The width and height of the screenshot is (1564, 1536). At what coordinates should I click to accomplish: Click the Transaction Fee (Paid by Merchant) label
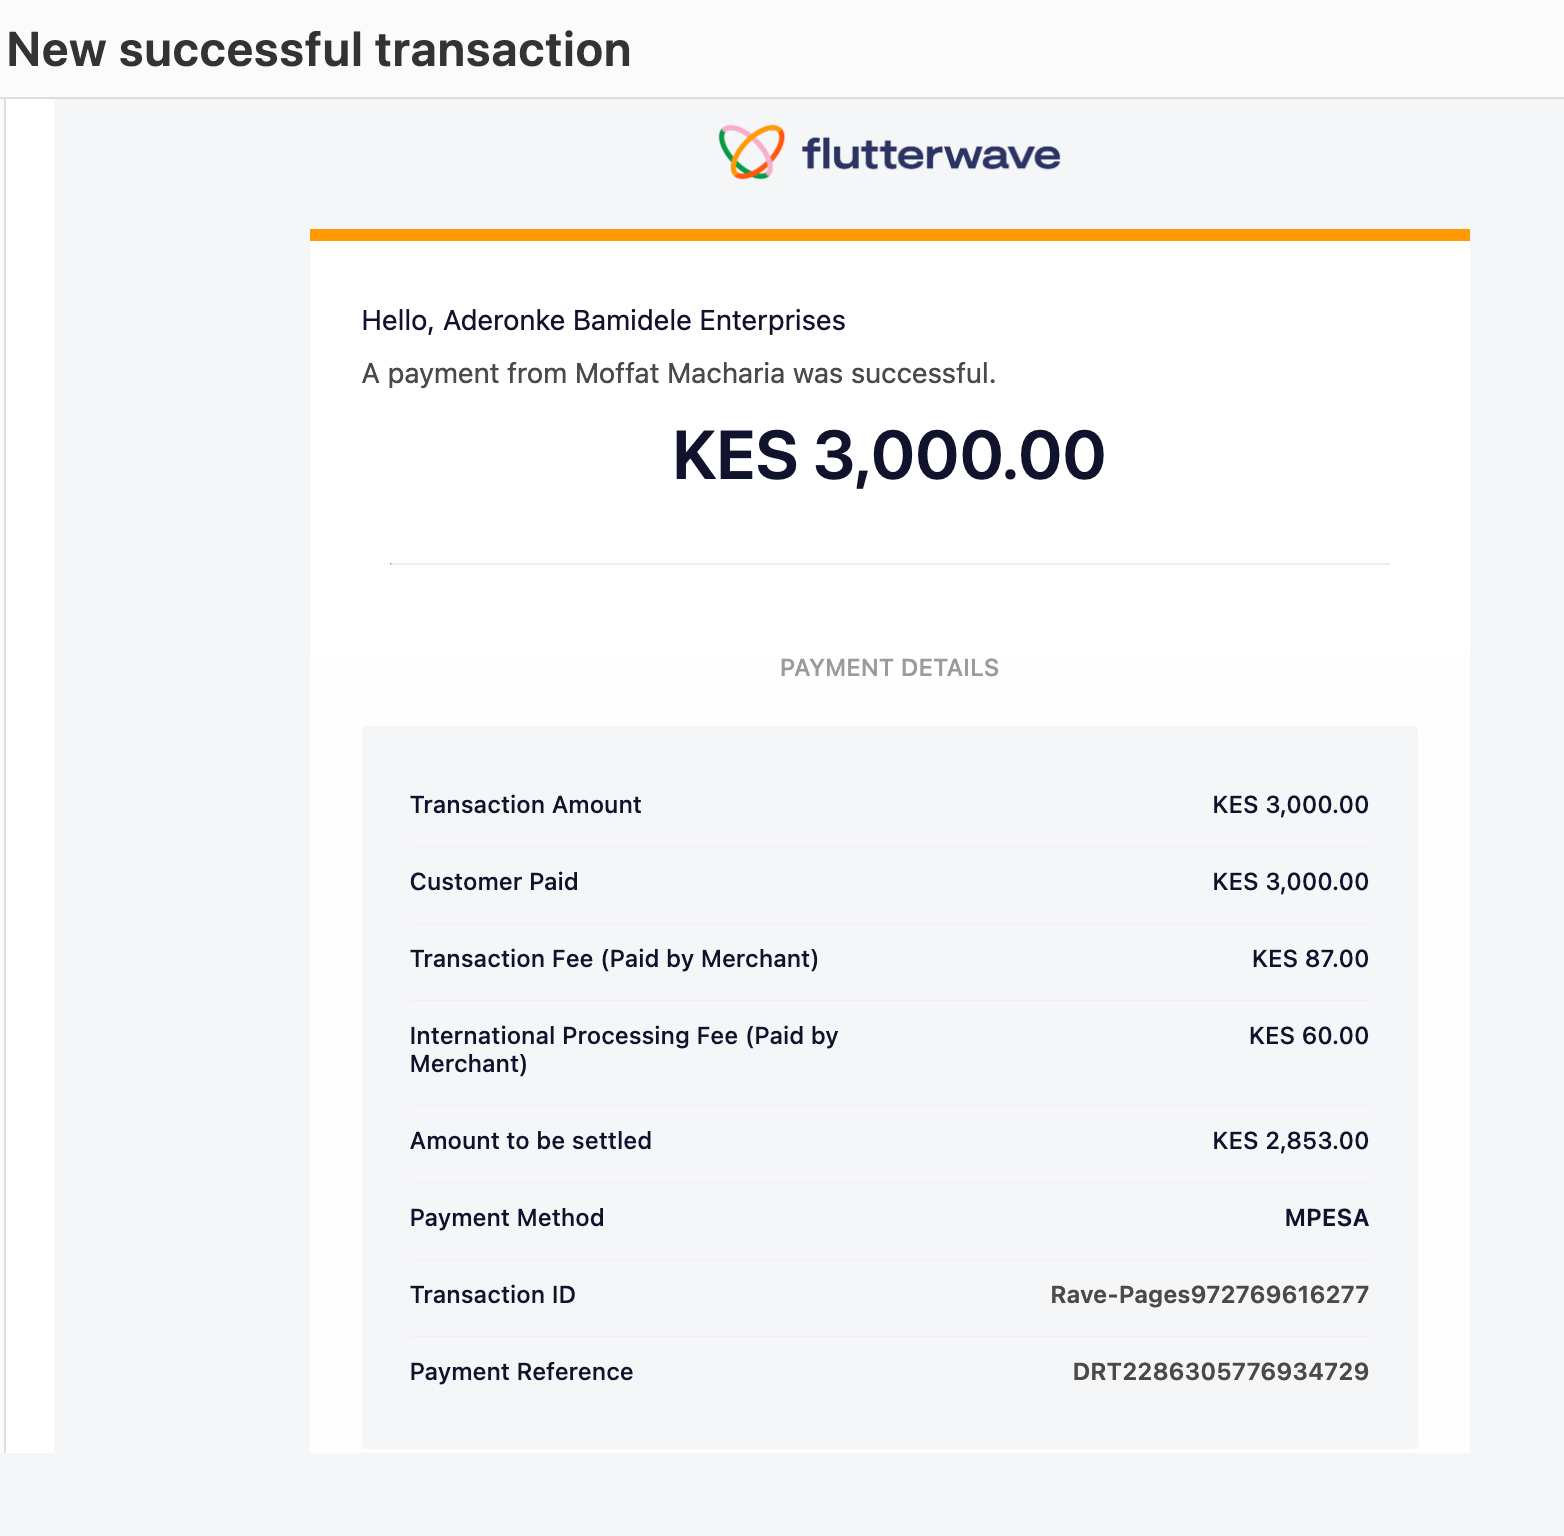(x=614, y=959)
